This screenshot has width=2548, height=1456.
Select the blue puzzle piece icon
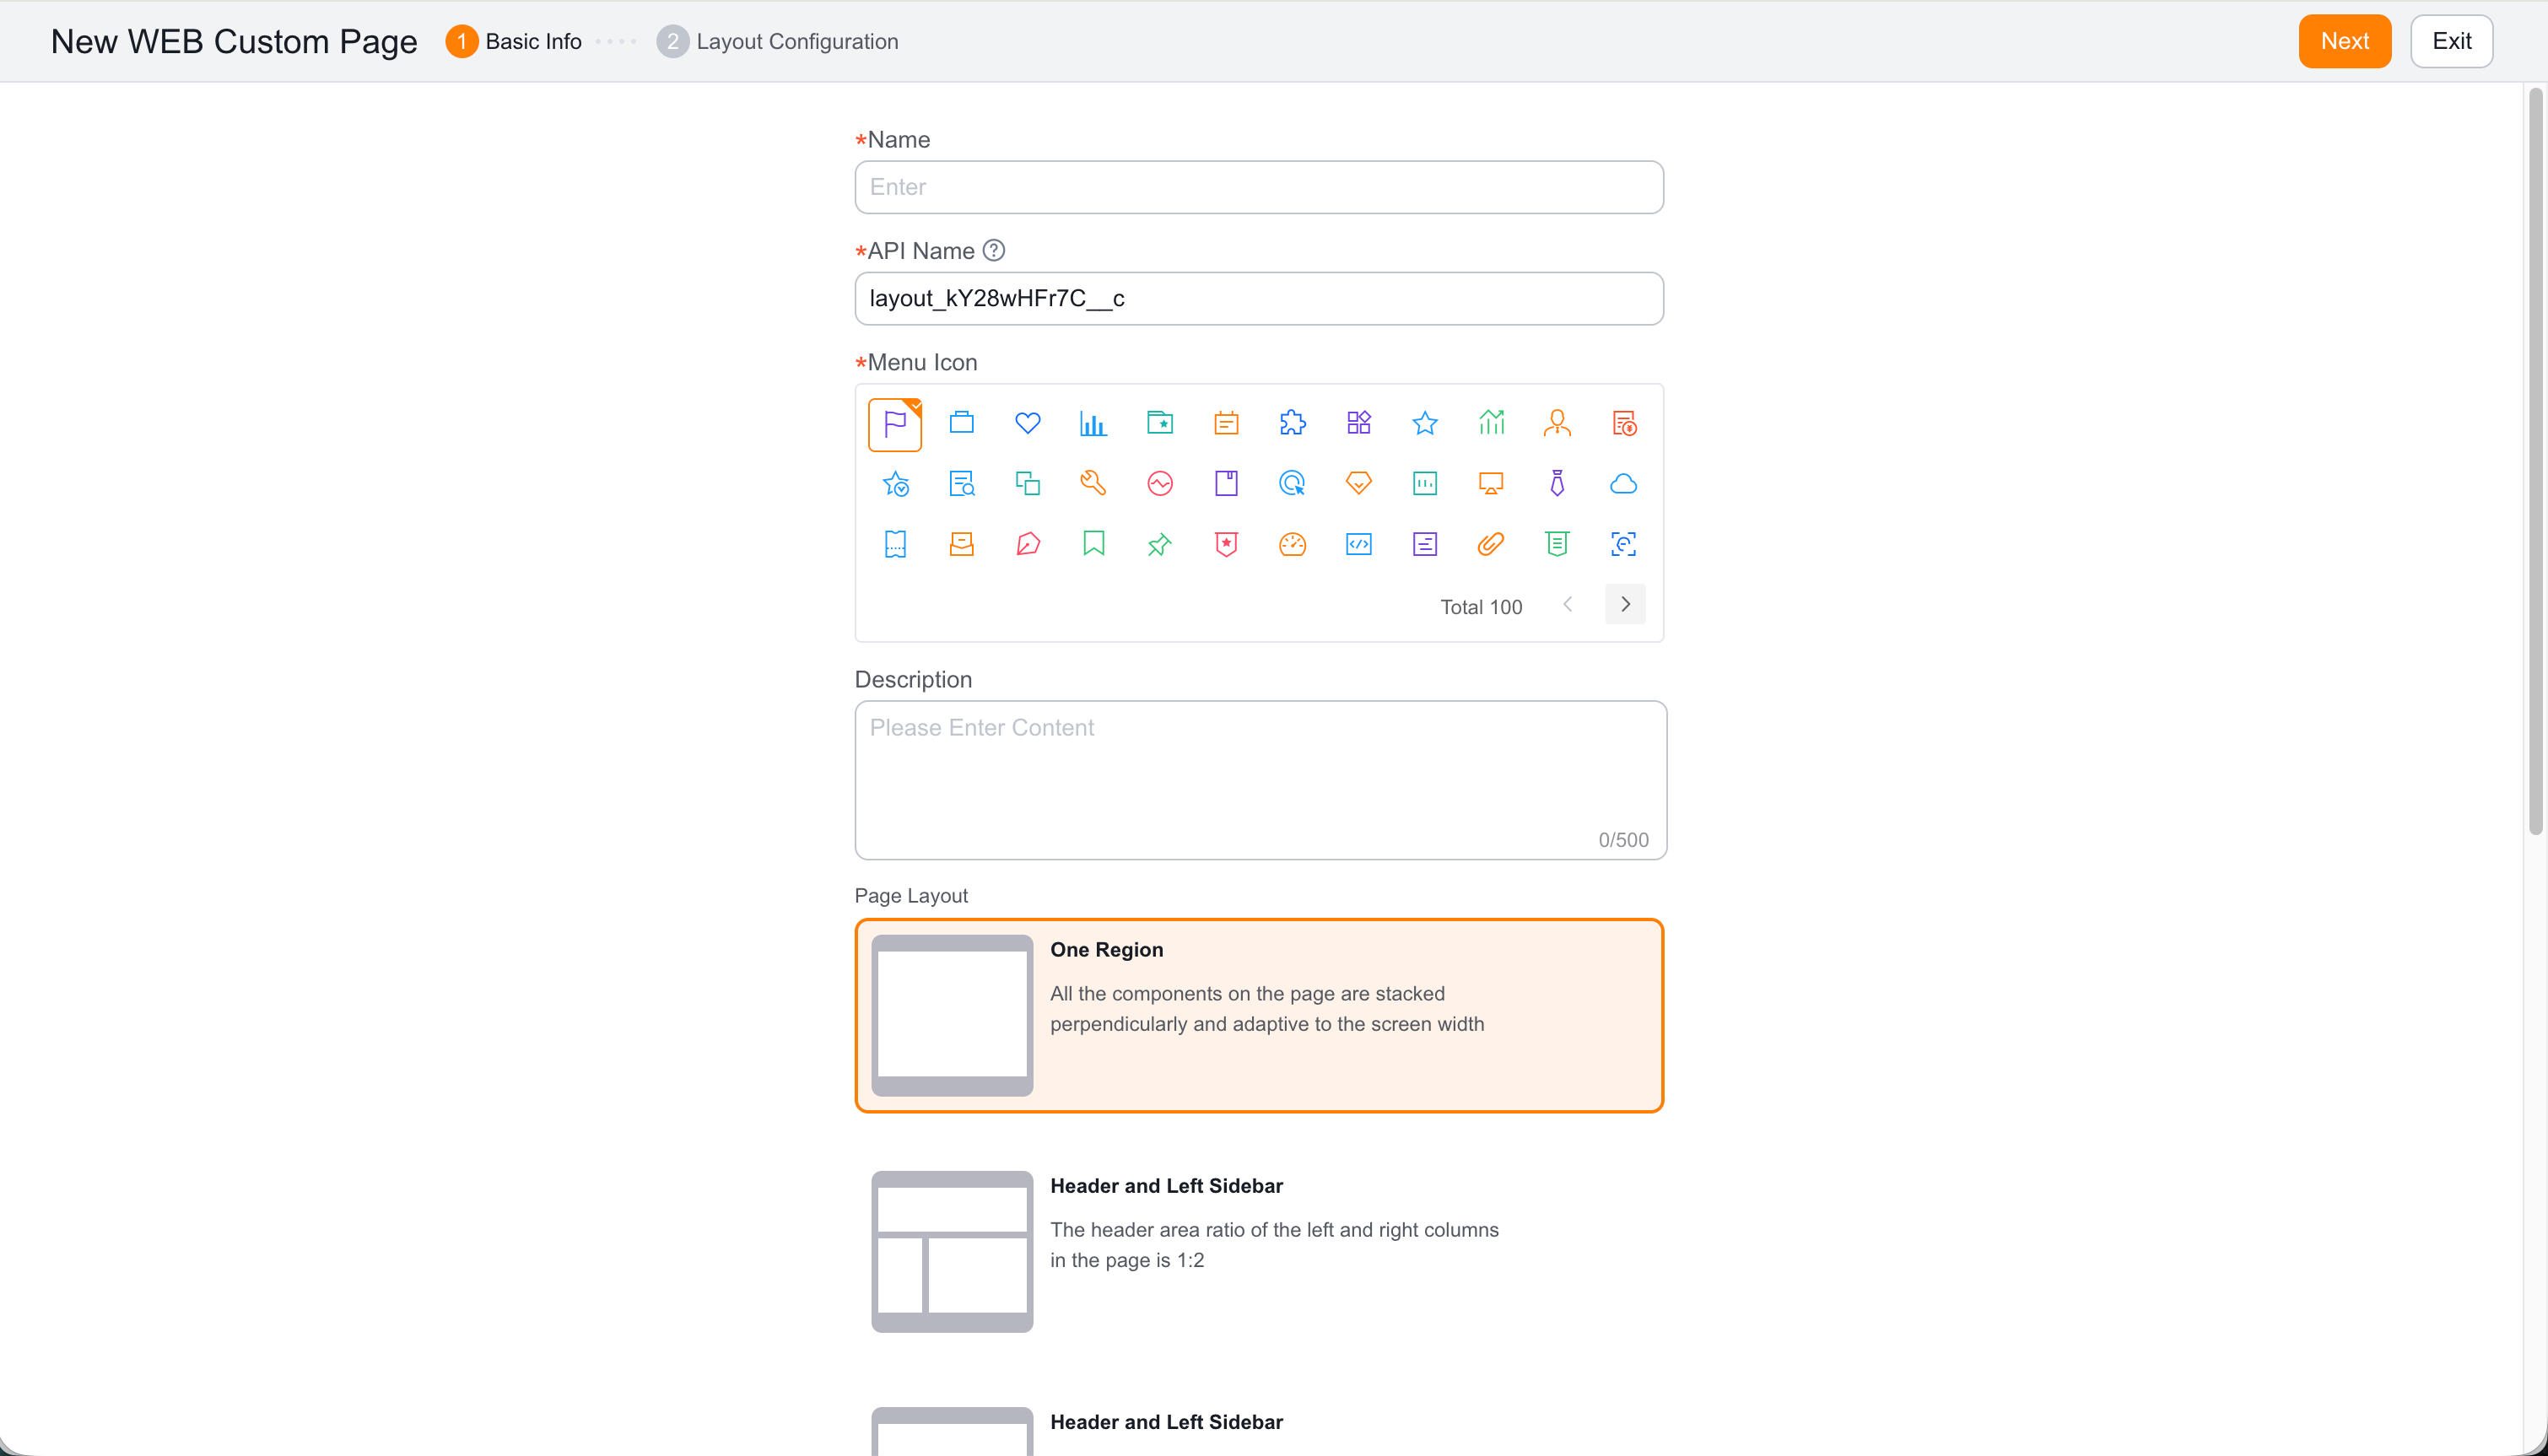coord(1292,423)
